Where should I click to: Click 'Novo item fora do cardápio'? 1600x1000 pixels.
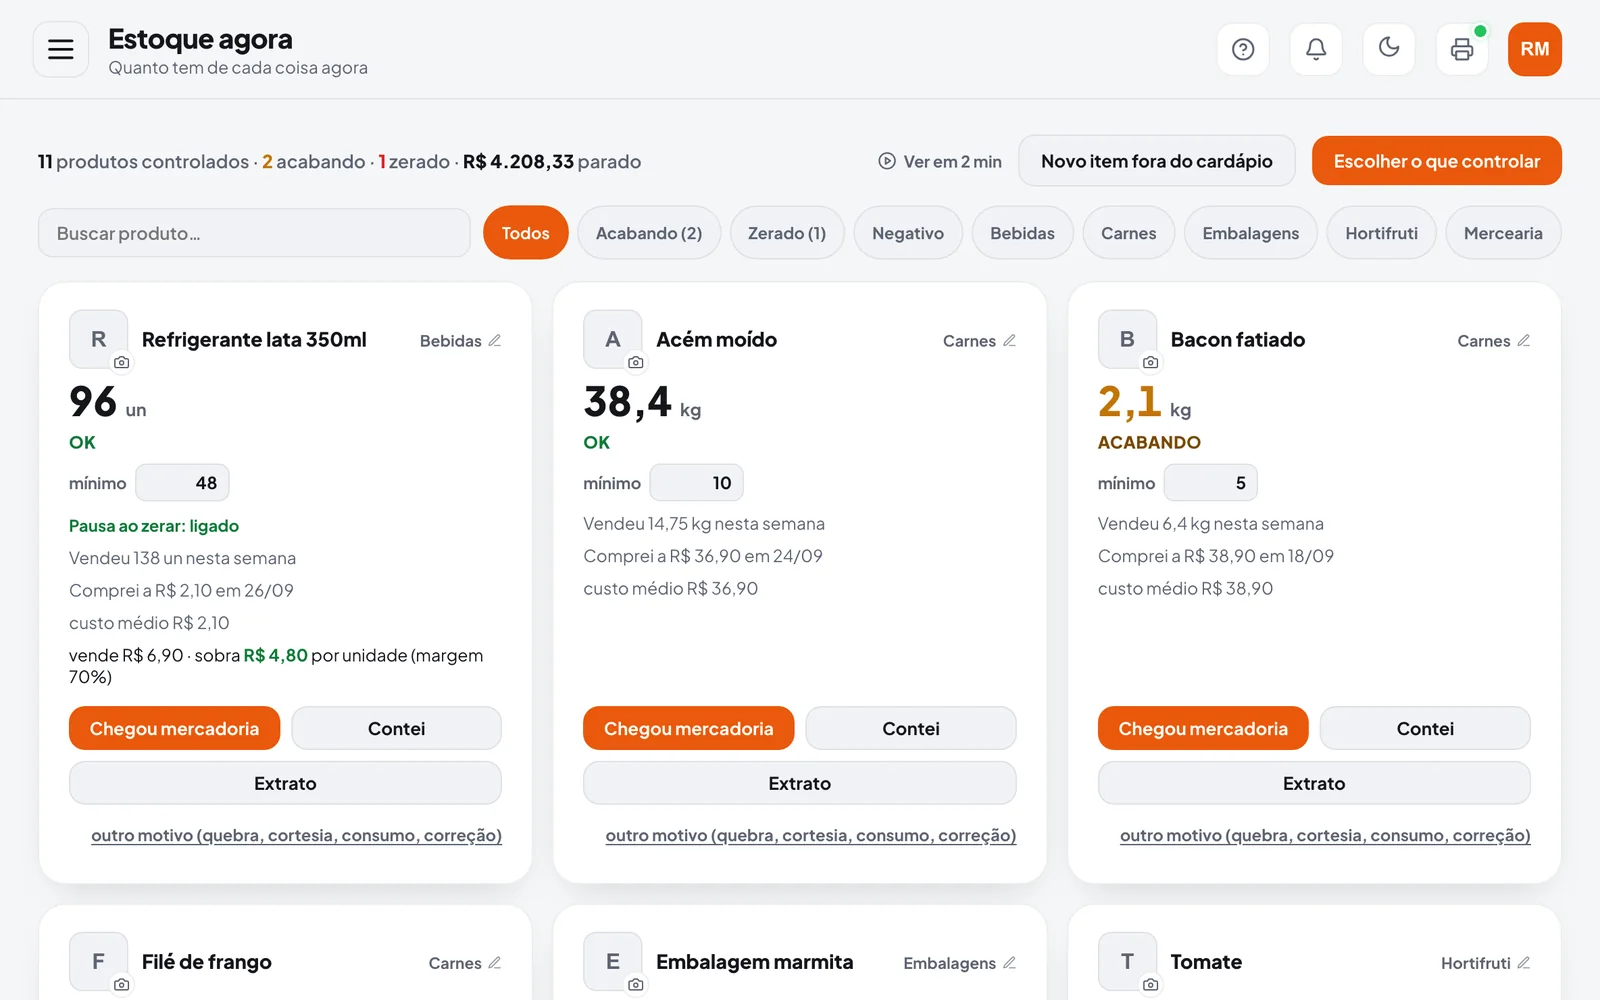[x=1157, y=161]
